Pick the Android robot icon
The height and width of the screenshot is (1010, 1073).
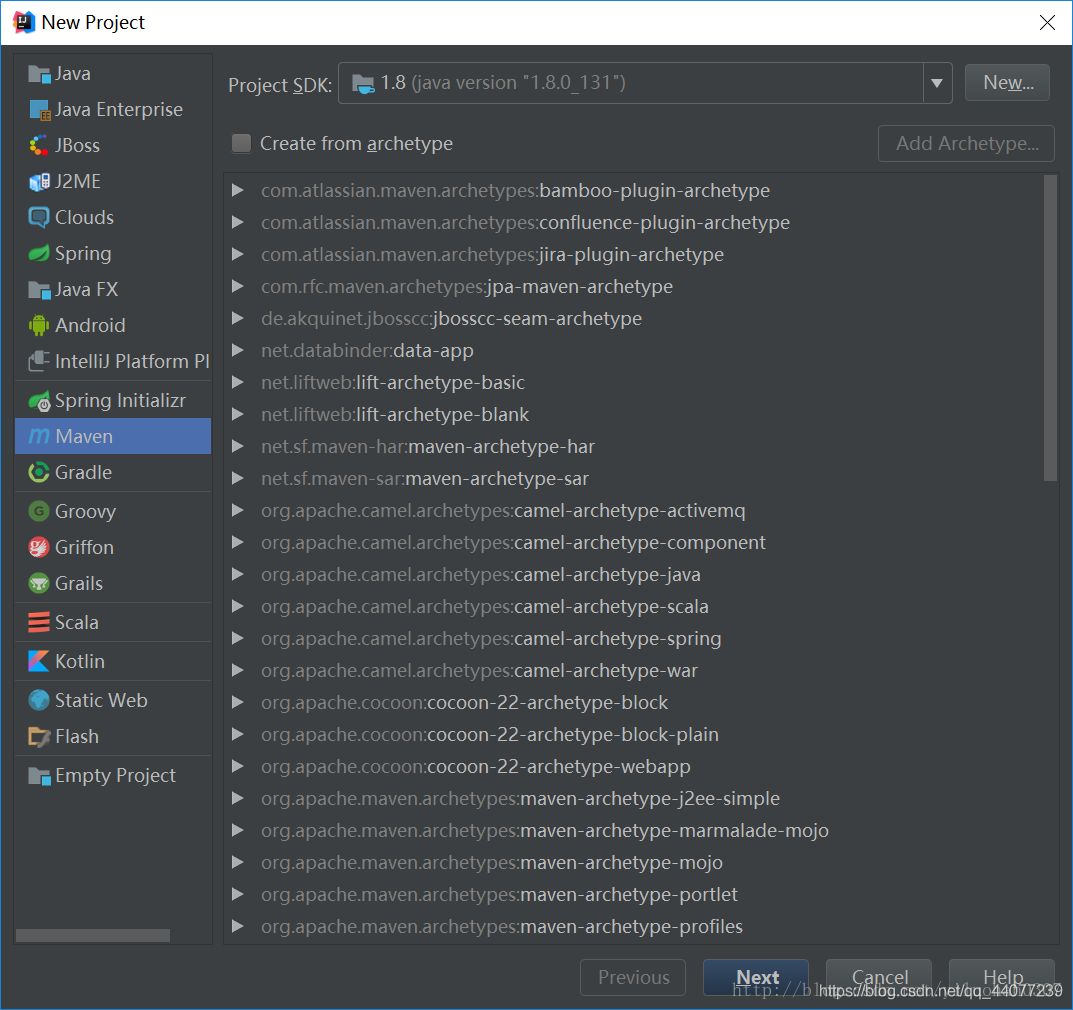pos(39,326)
